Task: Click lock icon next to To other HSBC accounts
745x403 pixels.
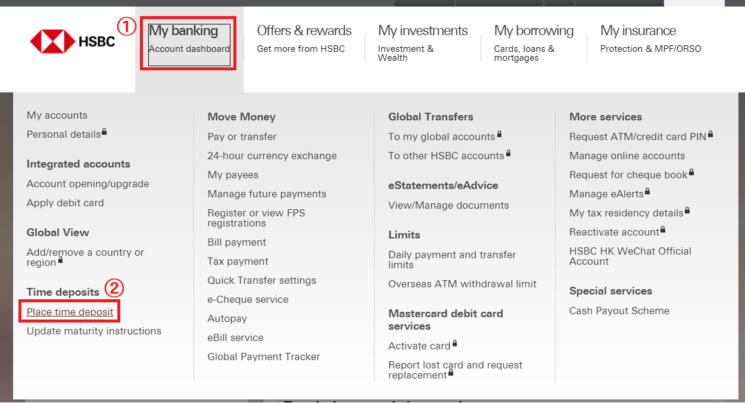Action: pos(509,153)
